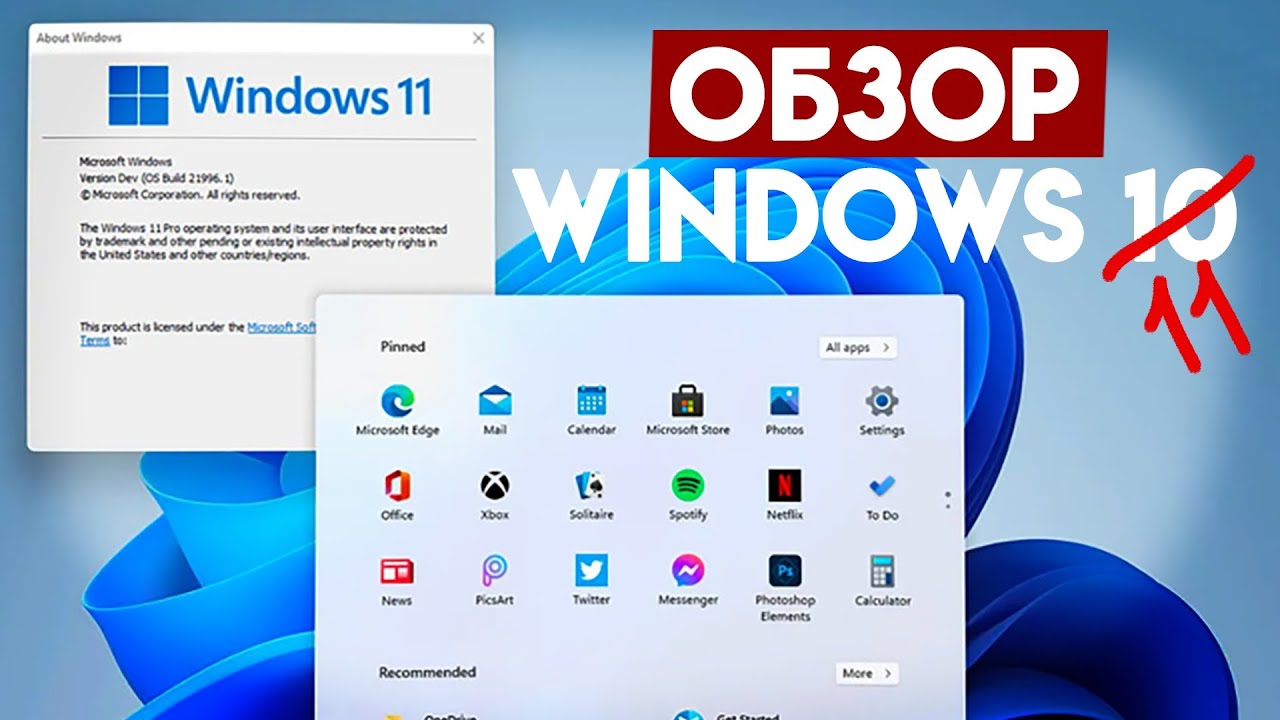Open Microsoft Edge from pinned apps

pos(397,410)
